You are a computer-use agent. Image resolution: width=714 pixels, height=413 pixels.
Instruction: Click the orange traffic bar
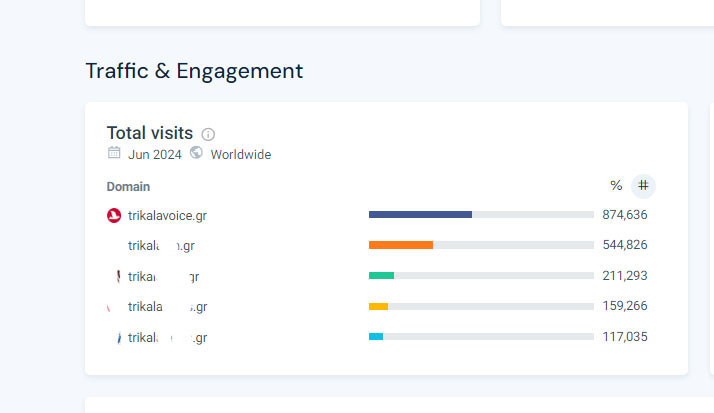(x=400, y=245)
